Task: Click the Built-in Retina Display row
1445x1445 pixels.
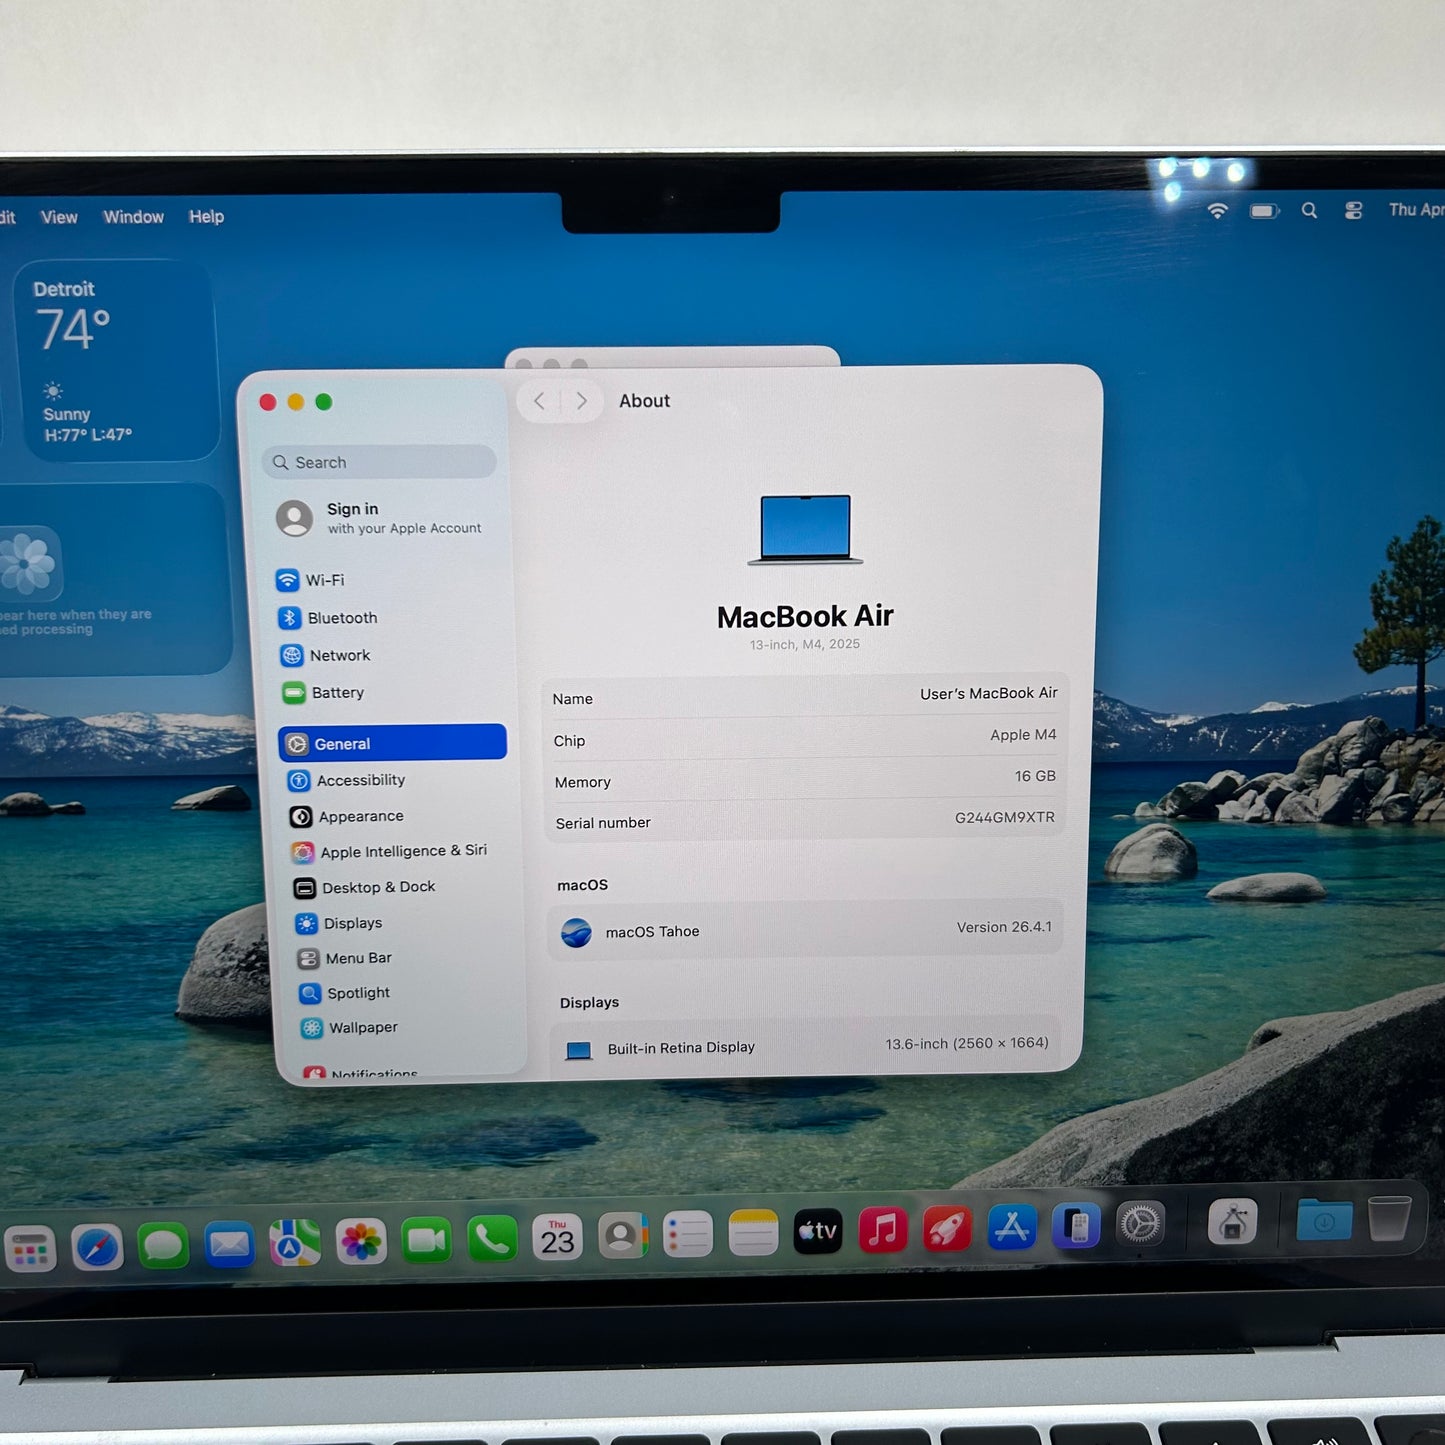Action: click(806, 1046)
